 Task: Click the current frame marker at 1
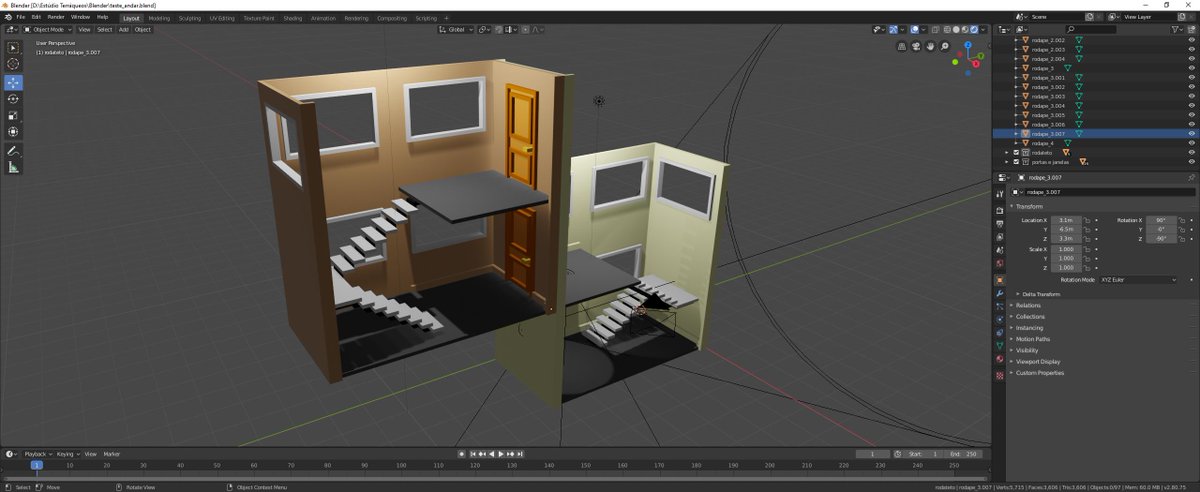point(37,465)
